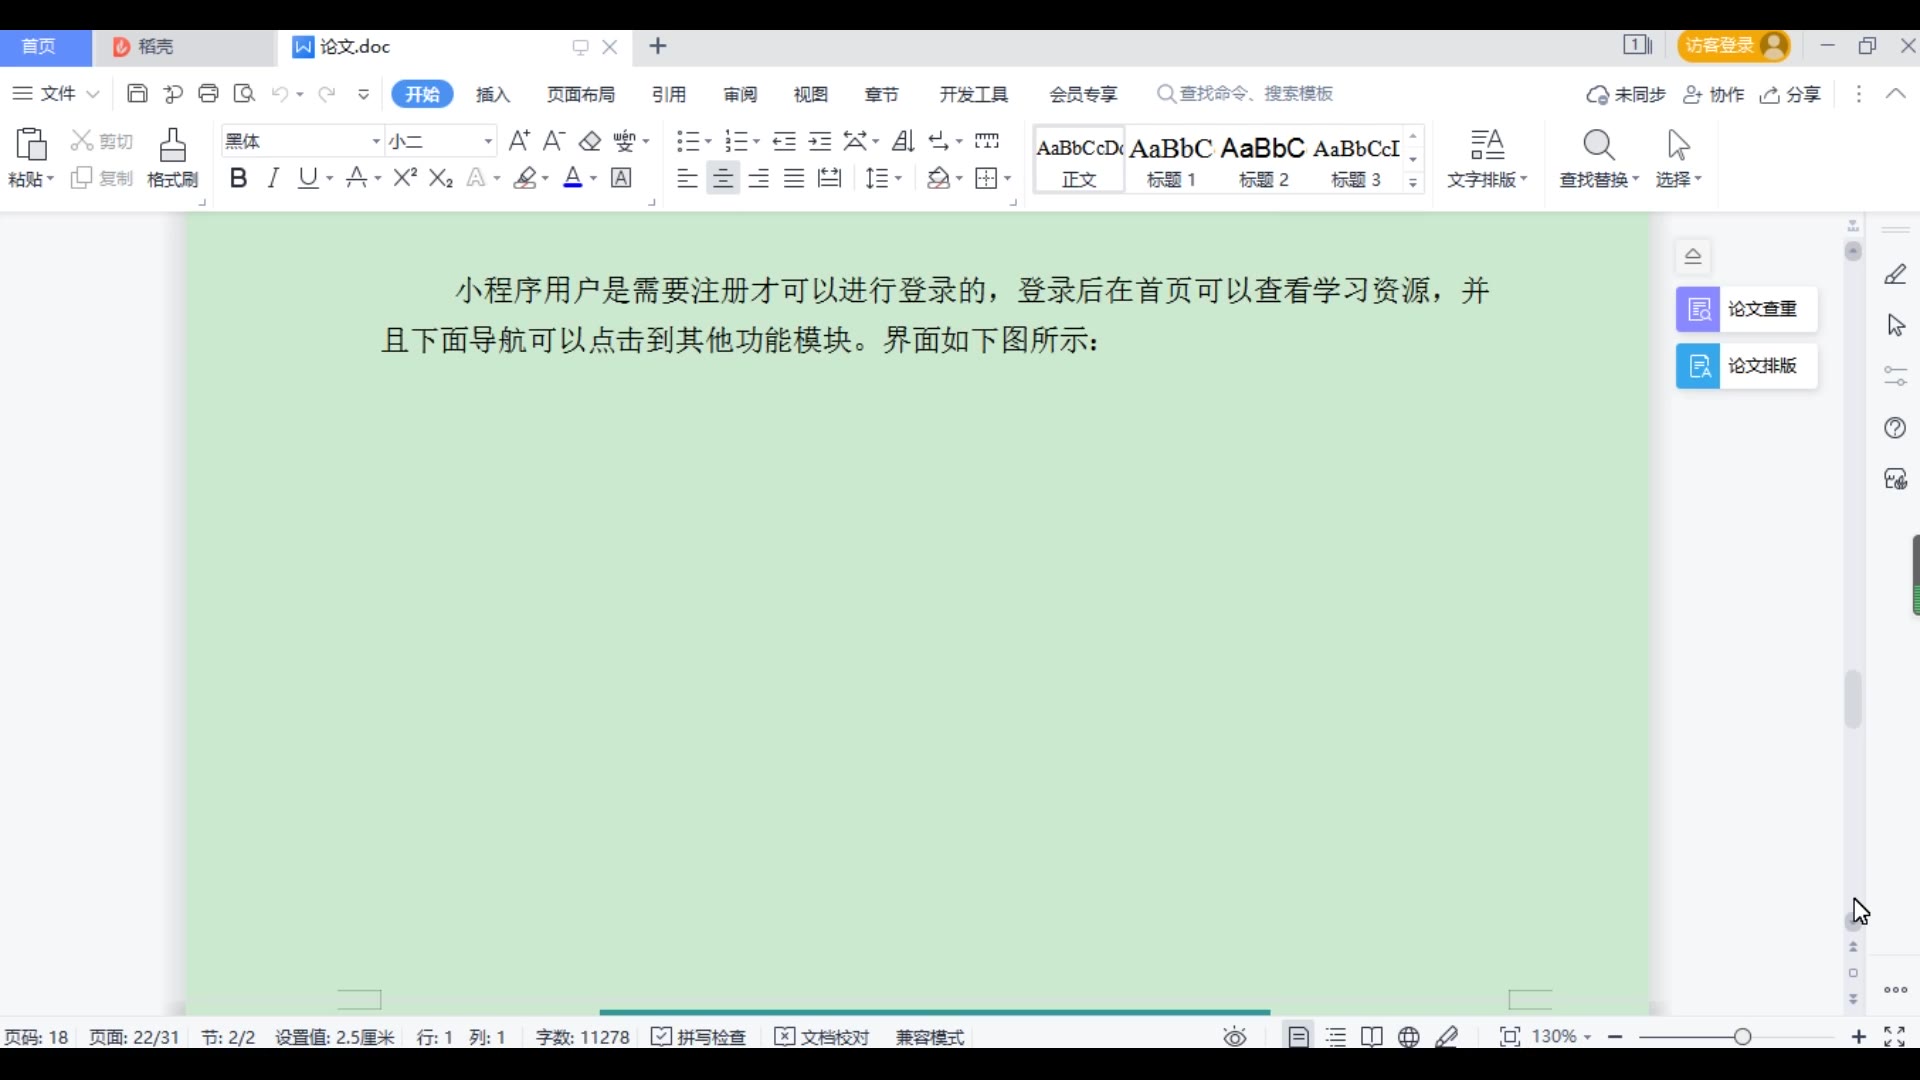Image resolution: width=1920 pixels, height=1080 pixels.
Task: Click the Save icon in quick toolbar
Action: 137,94
